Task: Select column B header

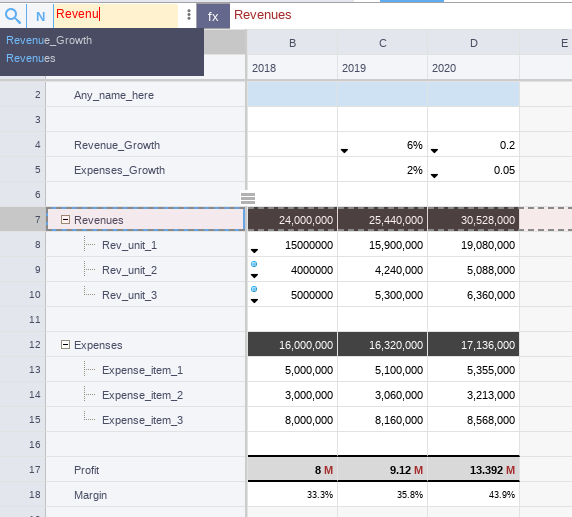Action: 292,43
